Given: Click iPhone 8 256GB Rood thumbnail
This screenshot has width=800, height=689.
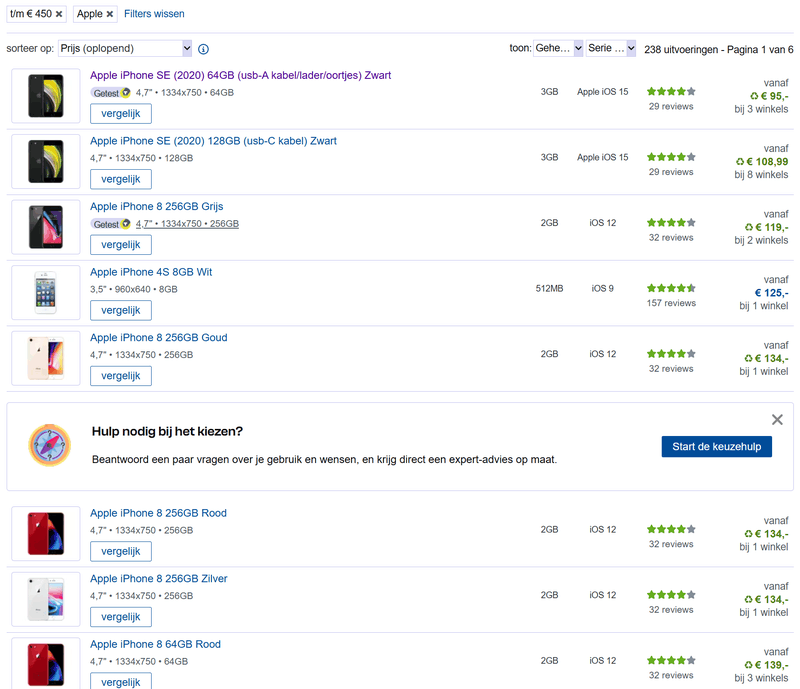Looking at the screenshot, I should pyautogui.click(x=46, y=533).
